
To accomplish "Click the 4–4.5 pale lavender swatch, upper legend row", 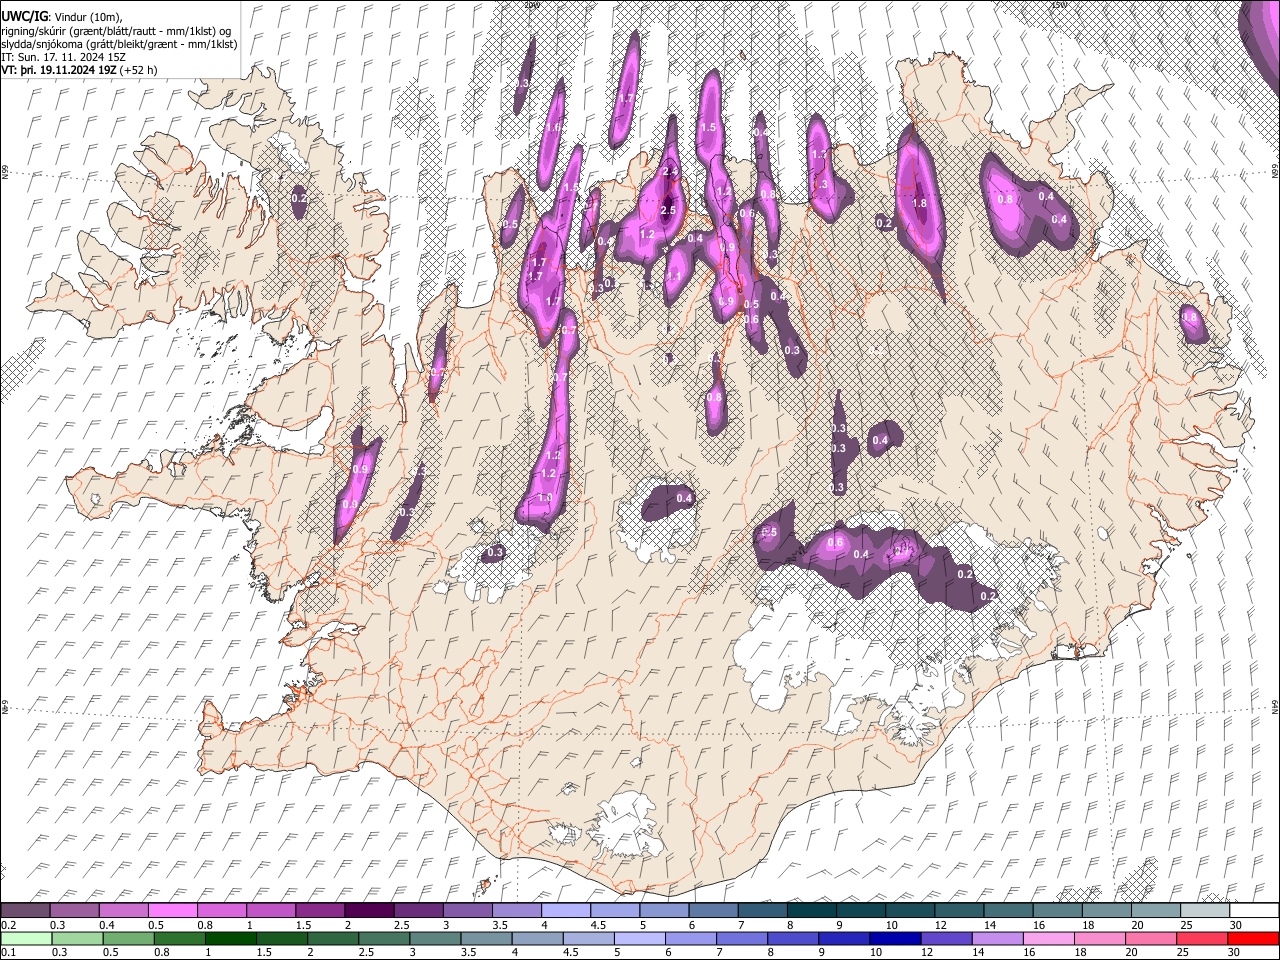I will [x=565, y=910].
